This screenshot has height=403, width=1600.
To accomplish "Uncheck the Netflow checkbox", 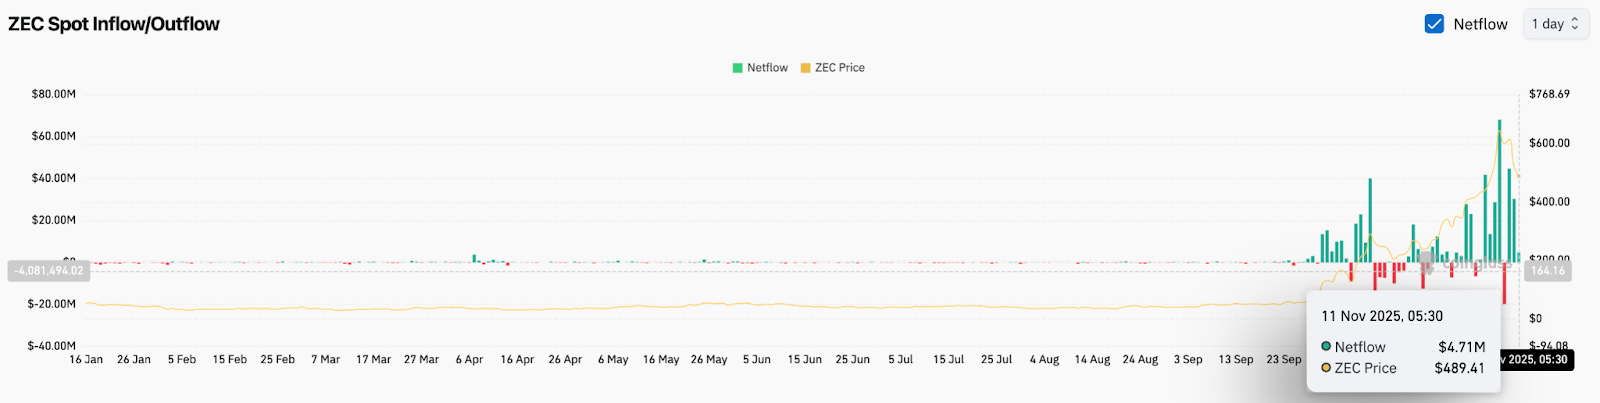I will click(x=1434, y=24).
